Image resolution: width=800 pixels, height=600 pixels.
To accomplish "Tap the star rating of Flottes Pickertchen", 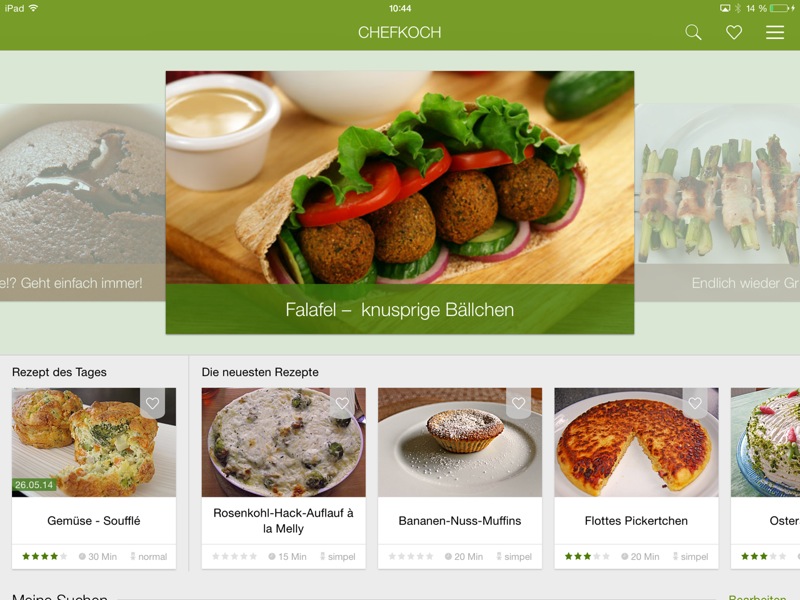I will pos(587,556).
